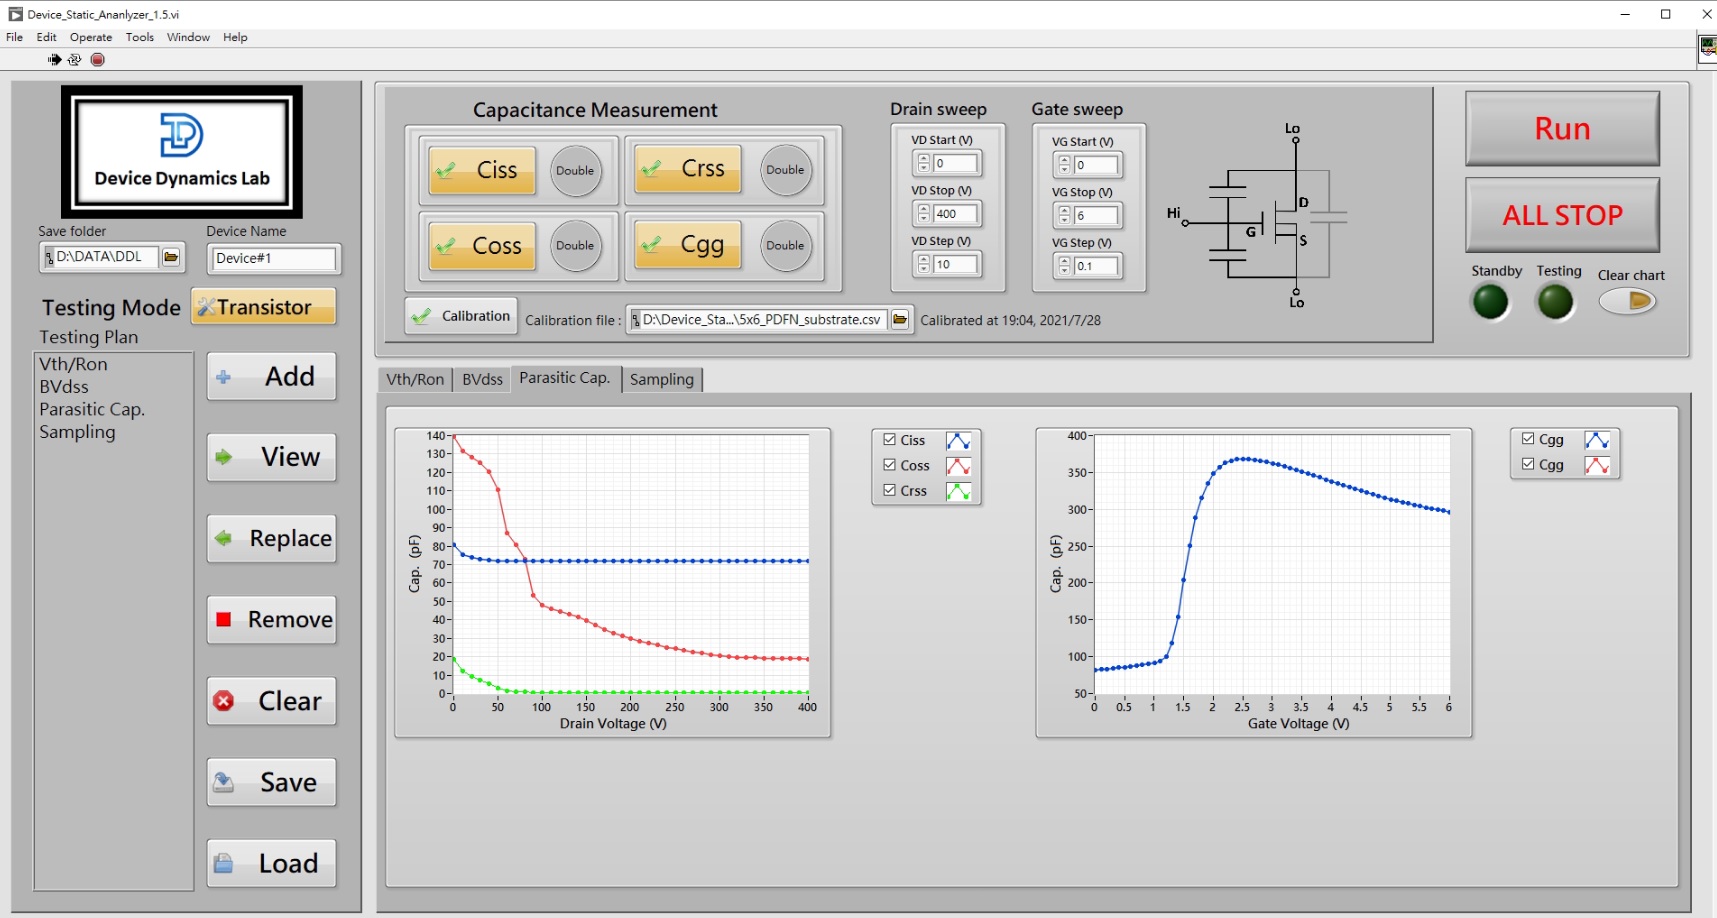
Task: Run the VI using the toolbar run arrow
Action: (x=54, y=59)
